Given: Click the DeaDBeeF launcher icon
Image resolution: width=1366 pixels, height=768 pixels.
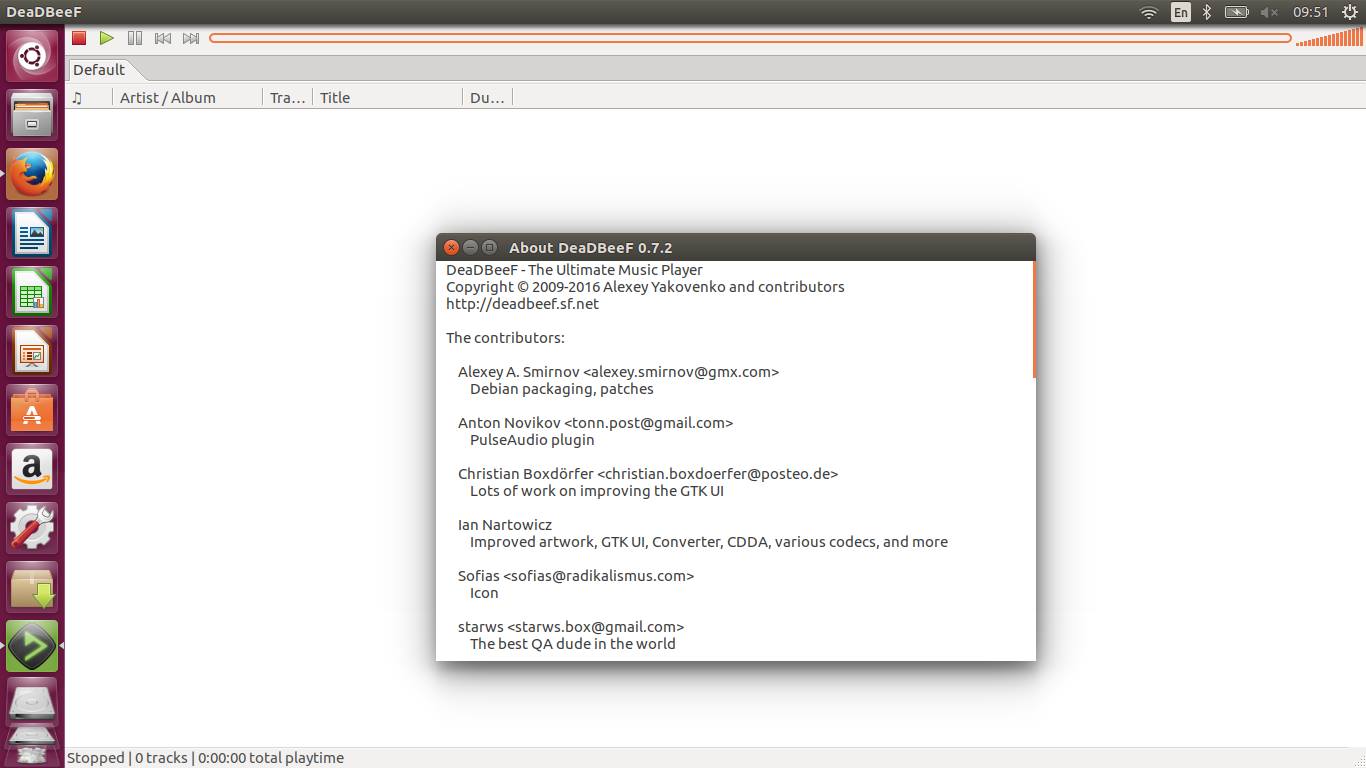Looking at the screenshot, I should (x=32, y=646).
